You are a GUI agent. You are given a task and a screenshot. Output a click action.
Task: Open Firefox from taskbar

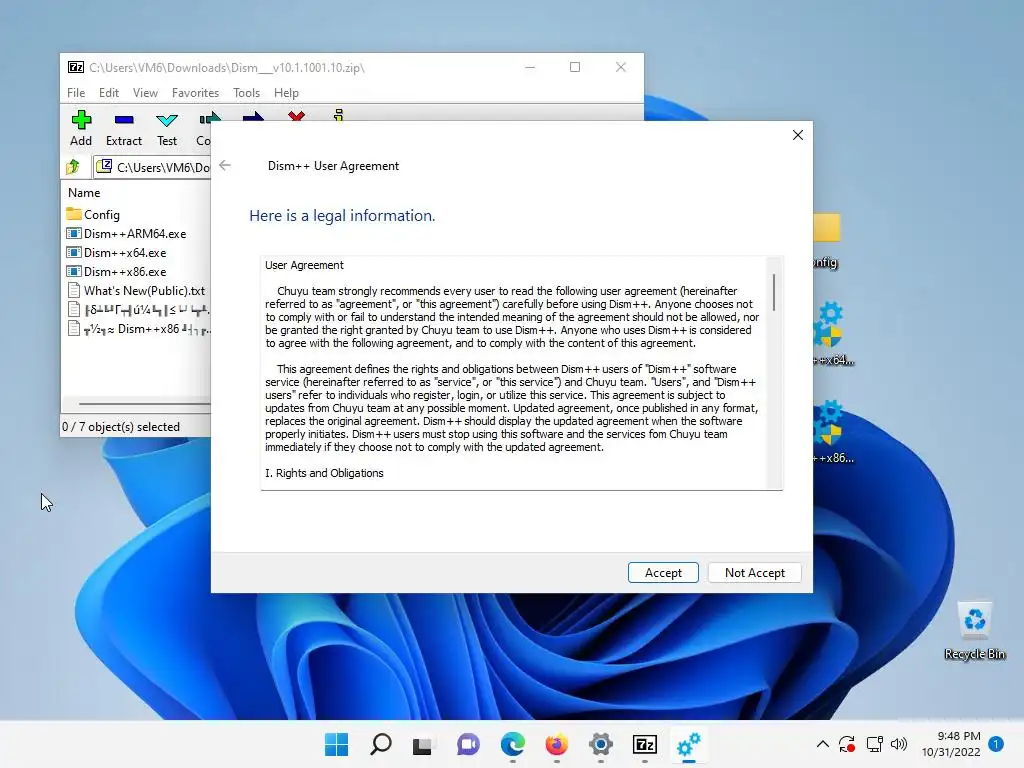(x=556, y=744)
